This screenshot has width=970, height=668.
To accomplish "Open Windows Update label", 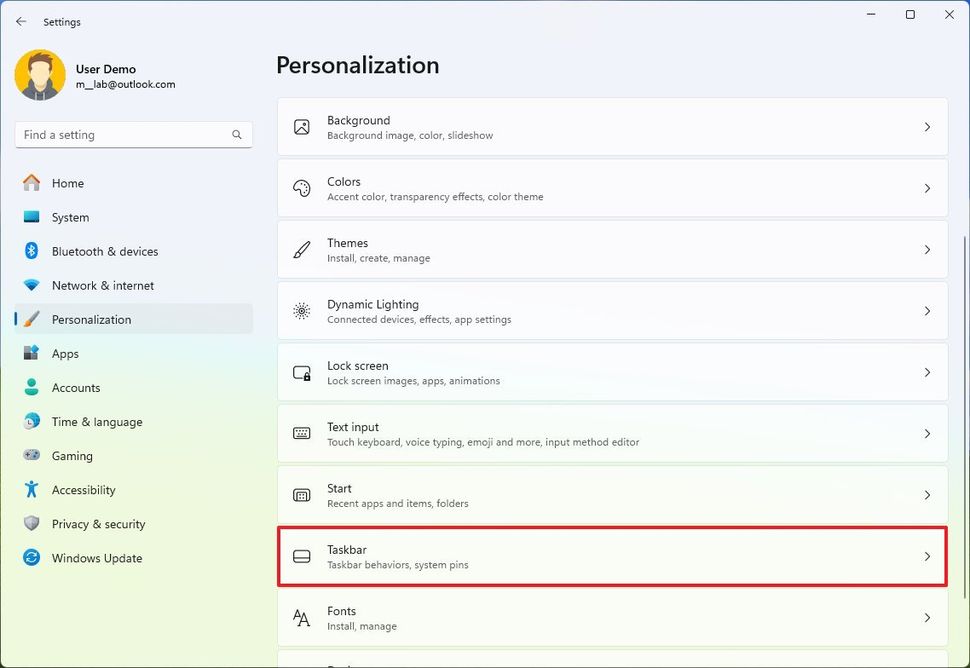I will [97, 558].
